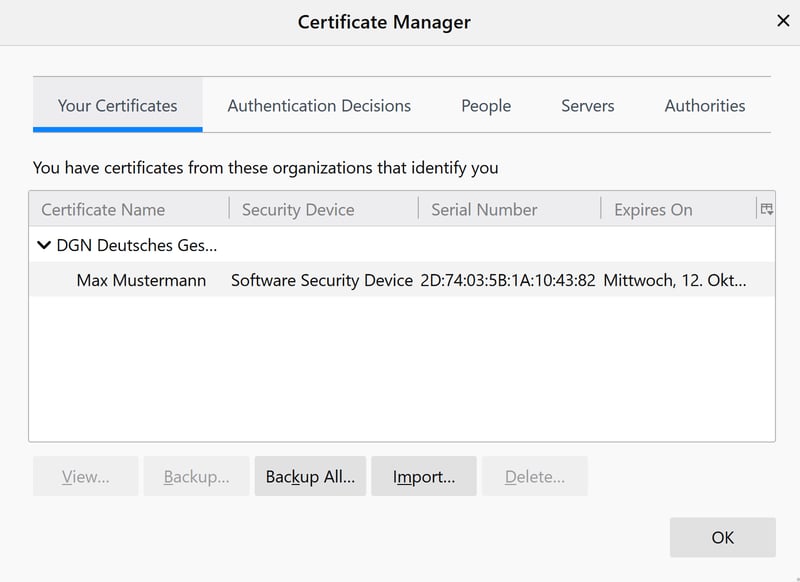Click the Delete... button
This screenshot has height=582, width=800.
534,477
